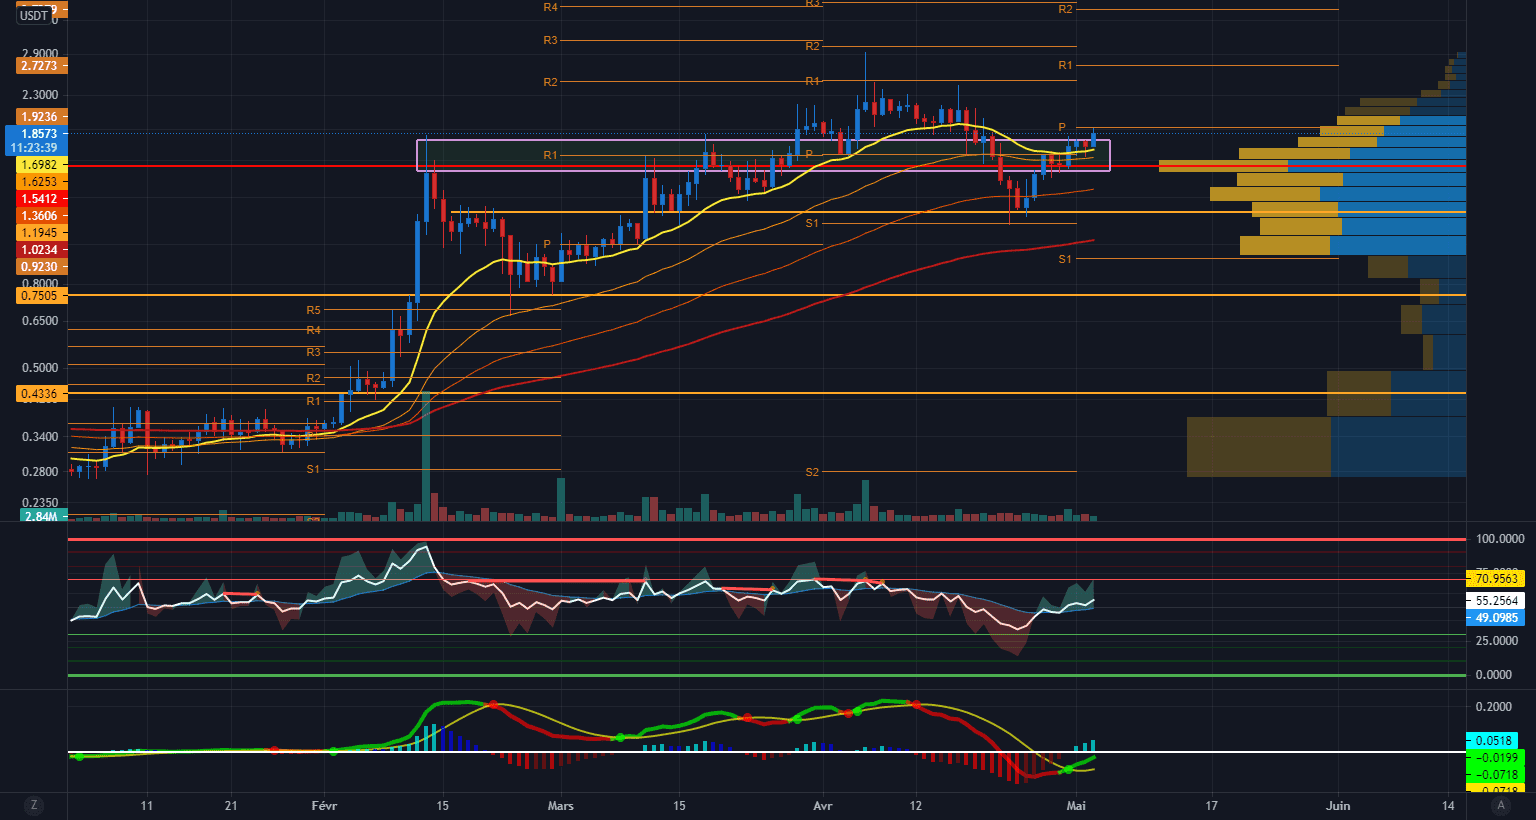1536x820 pixels.
Task: Click the 55.2564 oscillator value label
Action: click(x=1496, y=601)
